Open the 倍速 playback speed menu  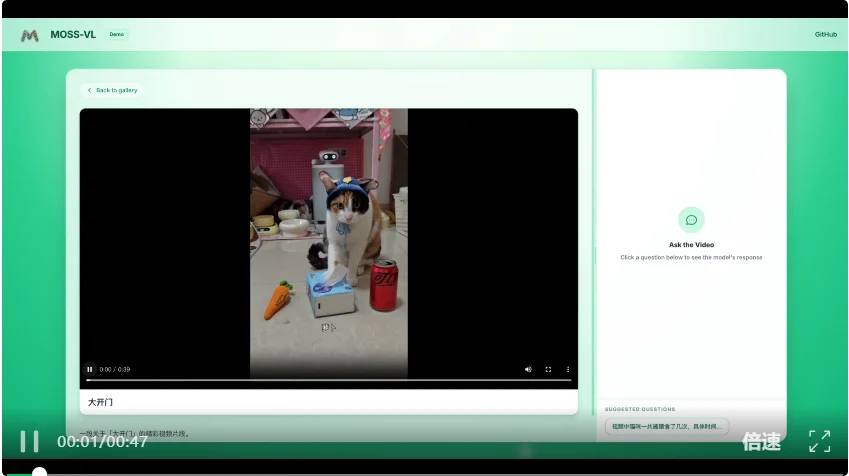click(x=761, y=441)
